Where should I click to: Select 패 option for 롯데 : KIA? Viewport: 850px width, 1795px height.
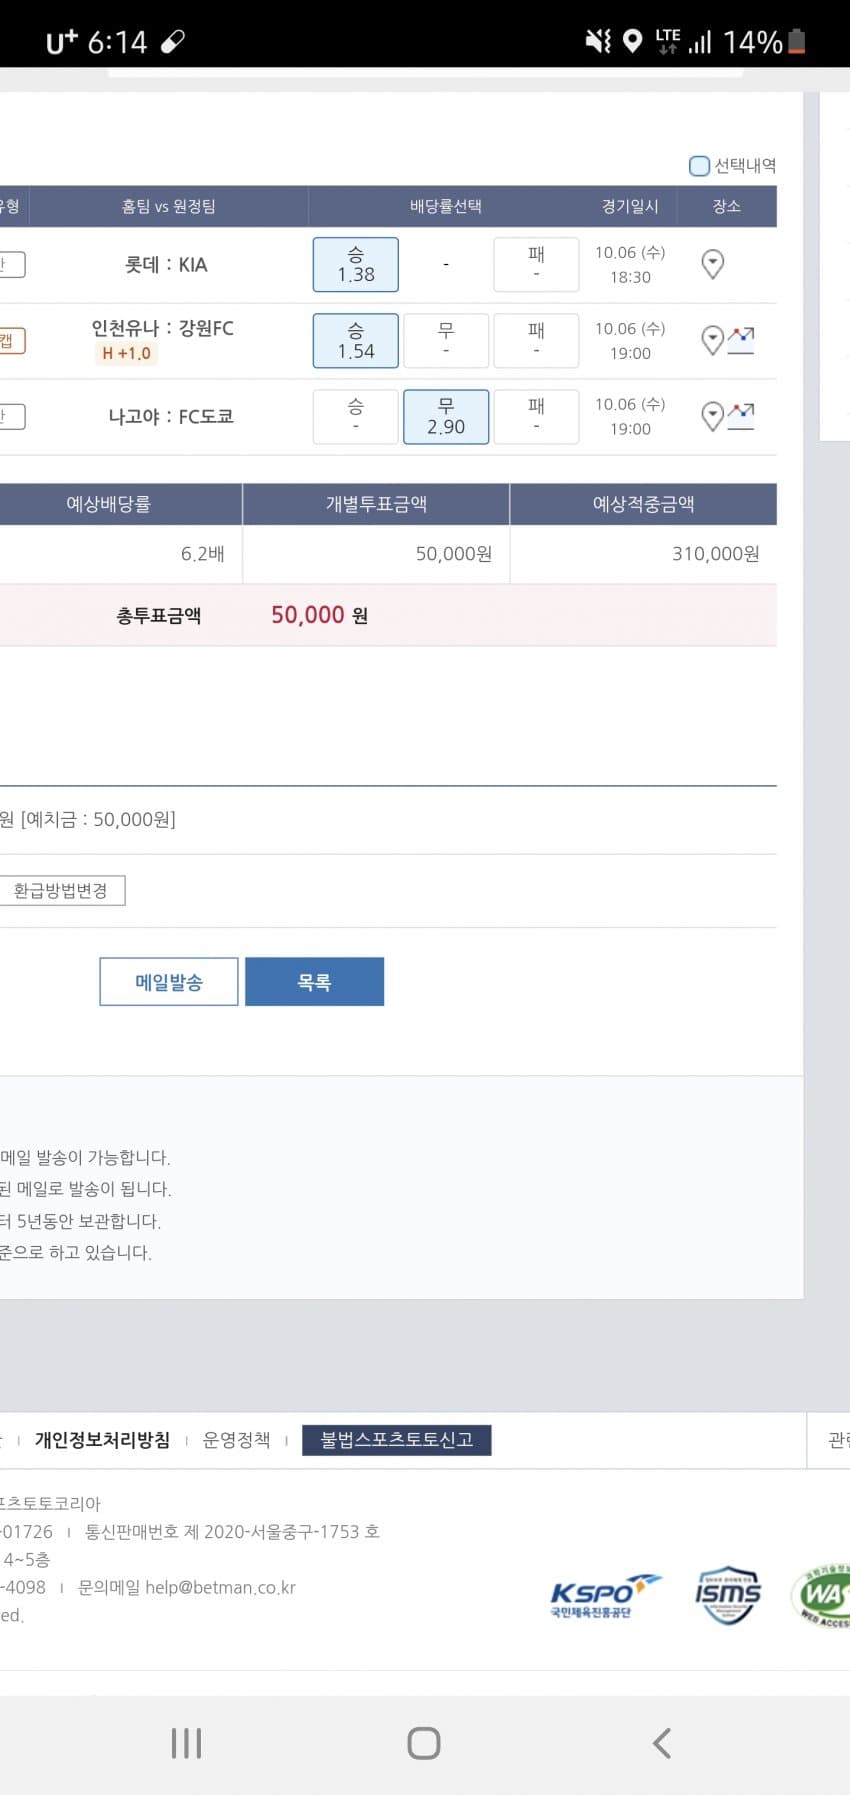(536, 264)
